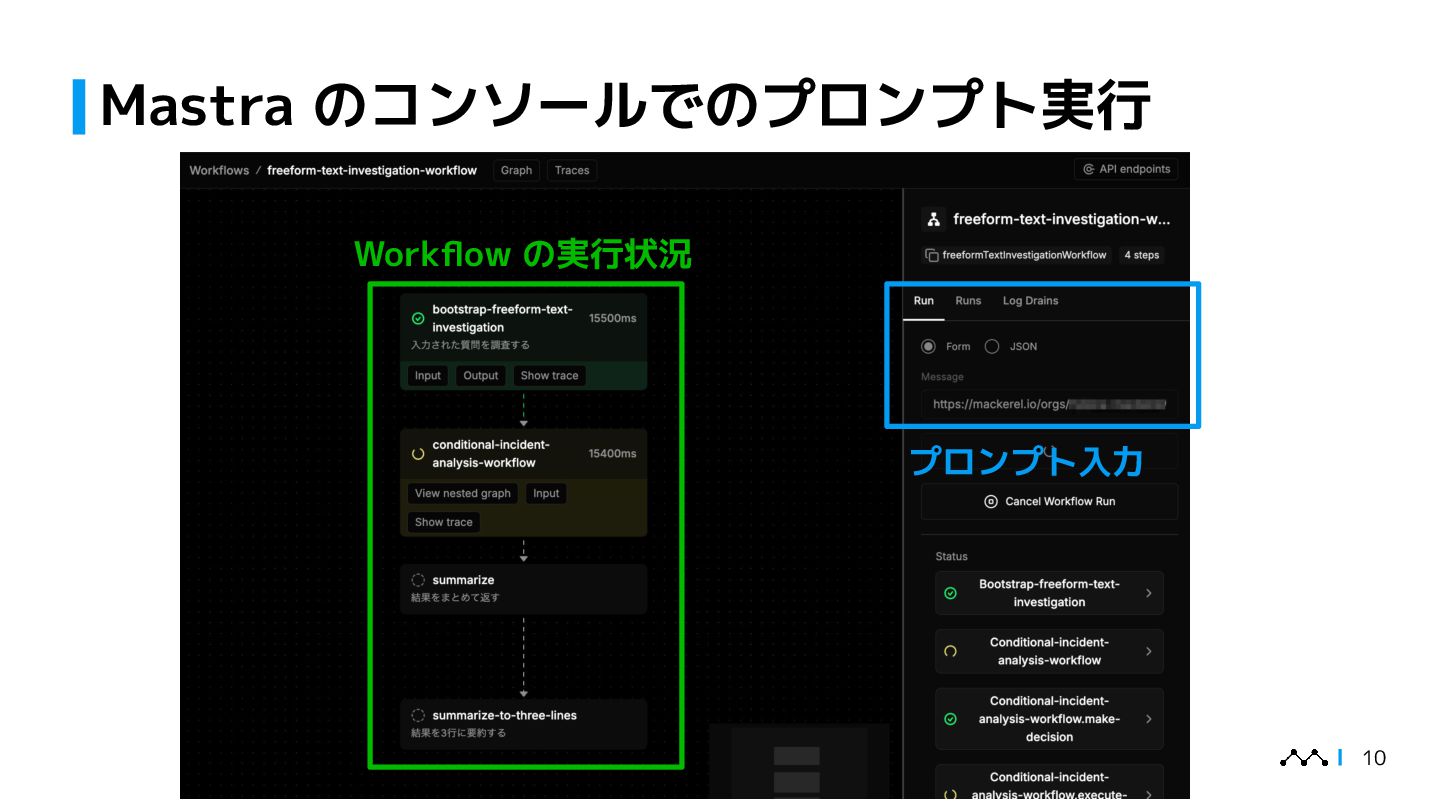
Task: Switch to the Run tab
Action: 924,301
